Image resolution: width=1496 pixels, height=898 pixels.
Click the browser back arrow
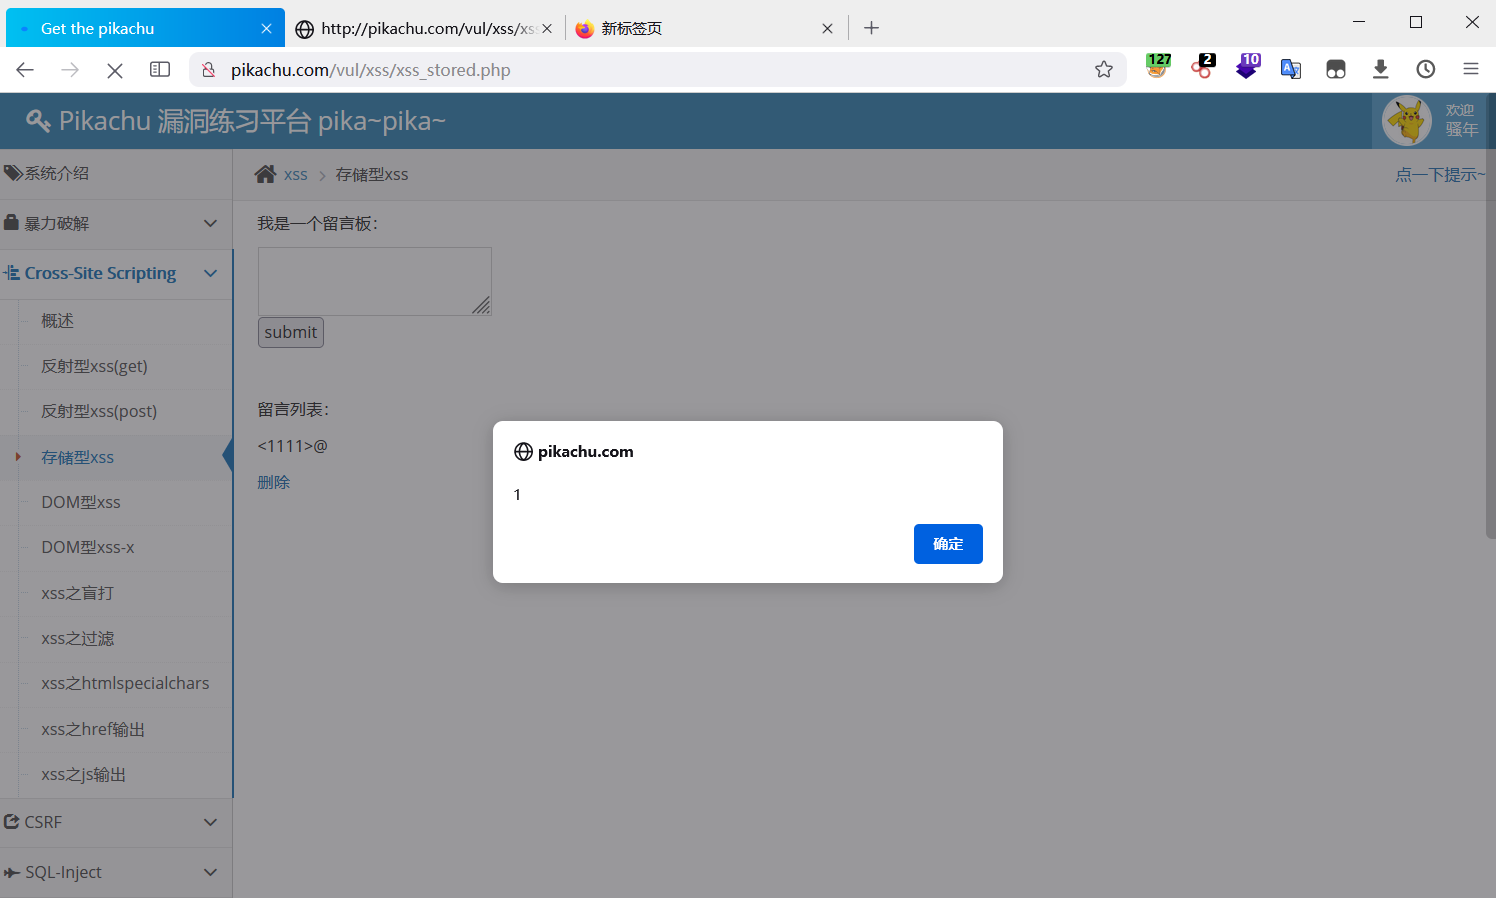click(x=25, y=69)
